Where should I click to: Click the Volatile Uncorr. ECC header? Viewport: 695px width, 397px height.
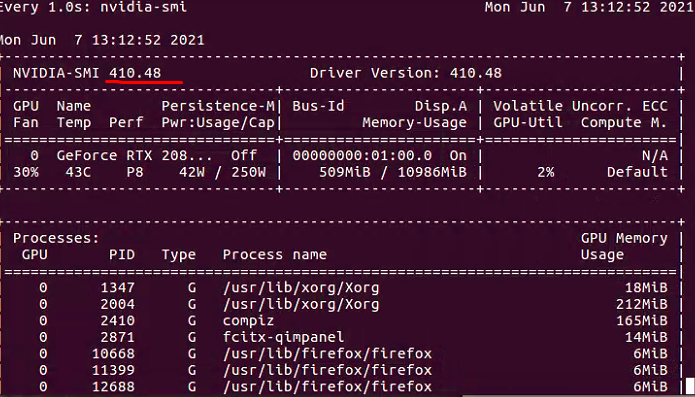tap(581, 106)
